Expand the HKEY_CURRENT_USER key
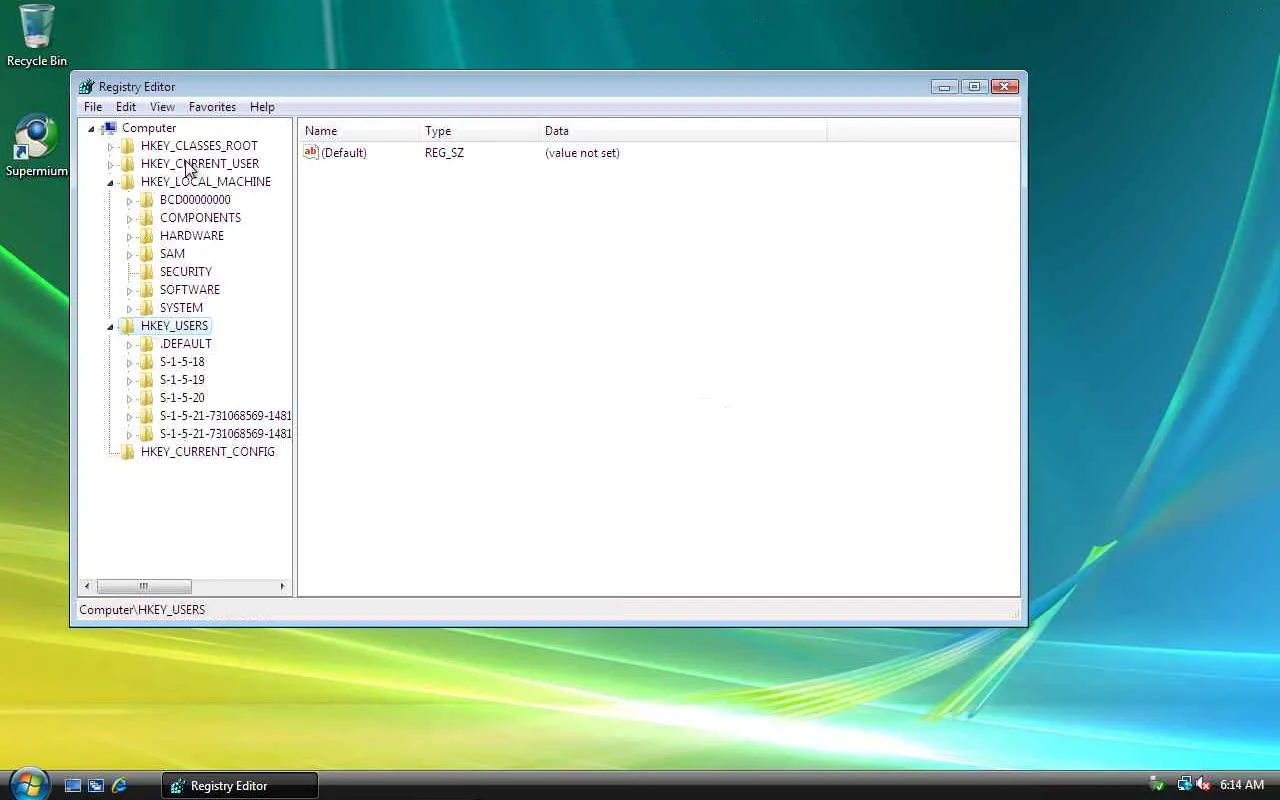This screenshot has height=800, width=1280. (110, 164)
